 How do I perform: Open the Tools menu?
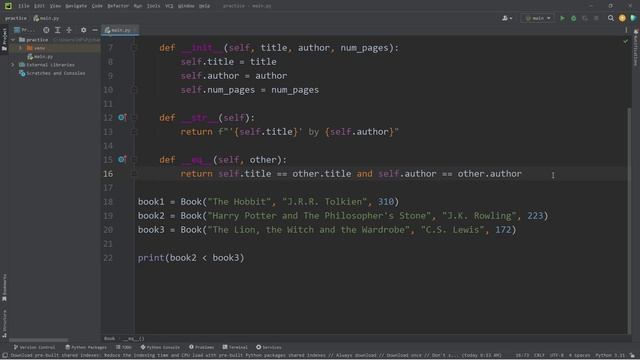click(153, 6)
